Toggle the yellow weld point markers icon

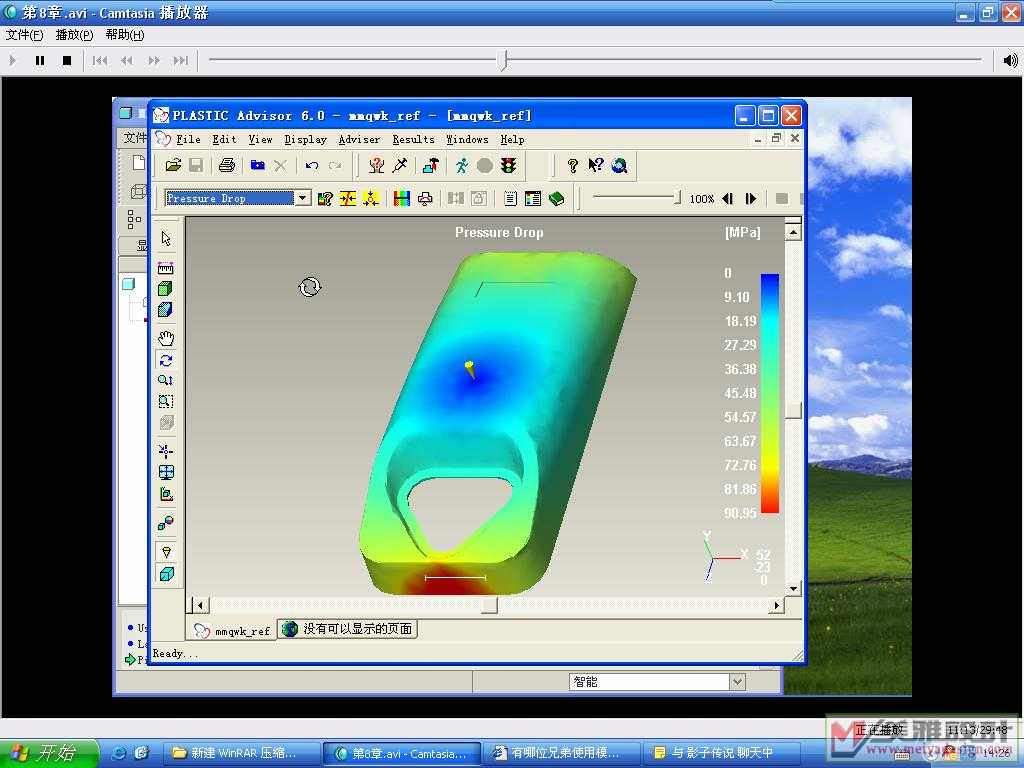coord(371,199)
